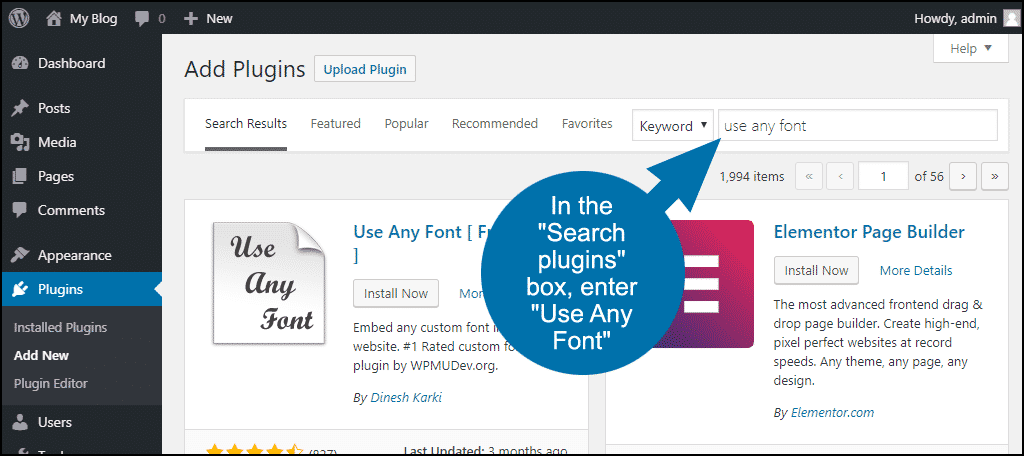This screenshot has width=1024, height=456.
Task: Expand the Help dropdown tab
Action: [970, 48]
